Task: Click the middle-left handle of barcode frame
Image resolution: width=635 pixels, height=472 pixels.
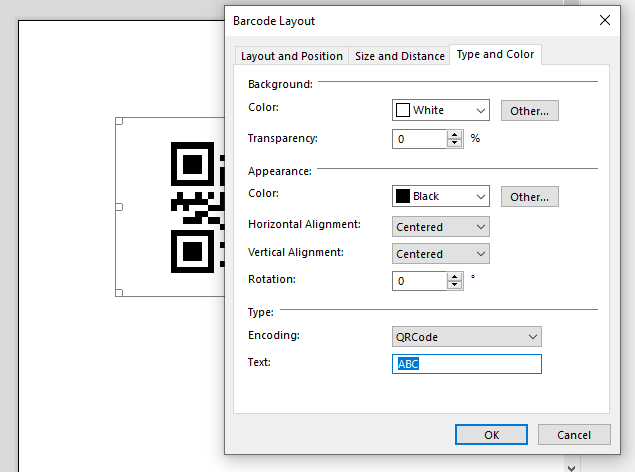Action: coord(119,207)
